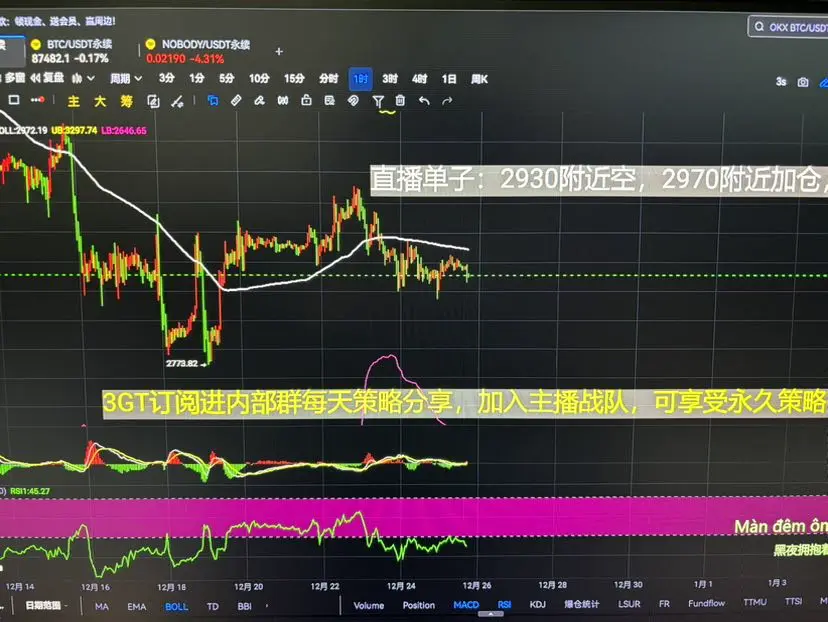The height and width of the screenshot is (622, 828).
Task: Click the blue shape-copy drawing icon
Action: (213, 100)
